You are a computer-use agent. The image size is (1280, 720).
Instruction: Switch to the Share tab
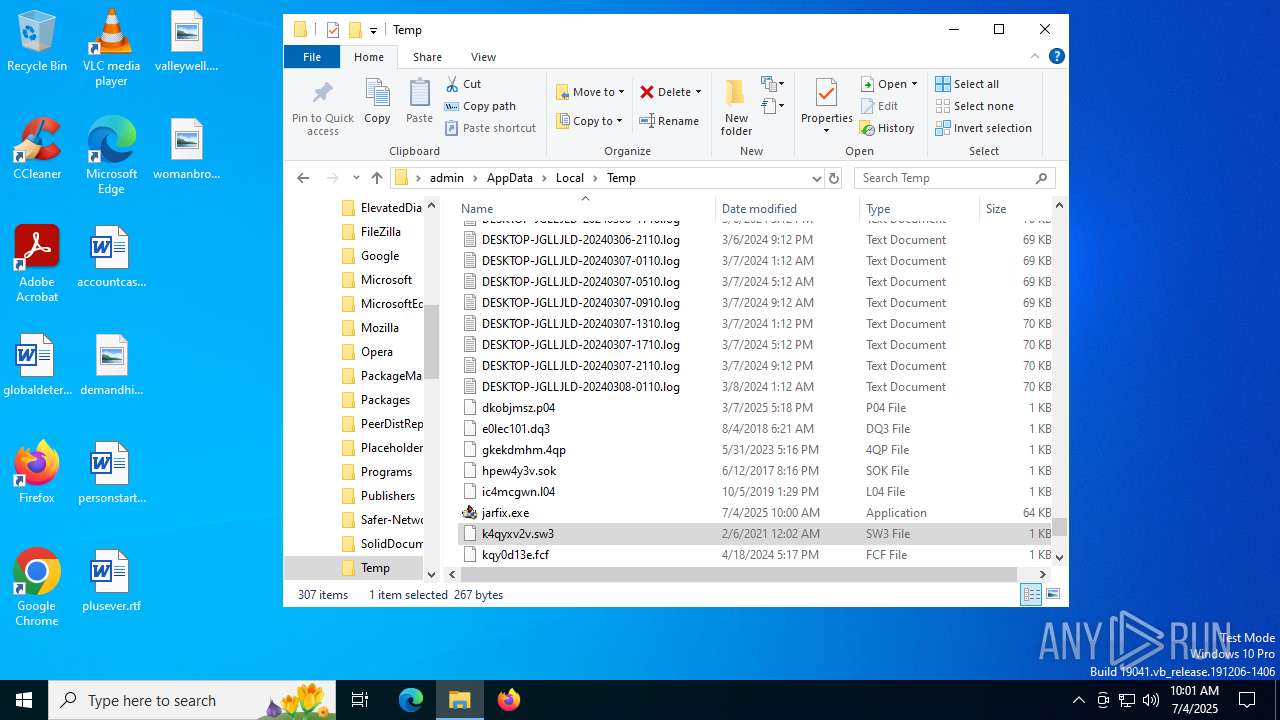click(x=427, y=57)
